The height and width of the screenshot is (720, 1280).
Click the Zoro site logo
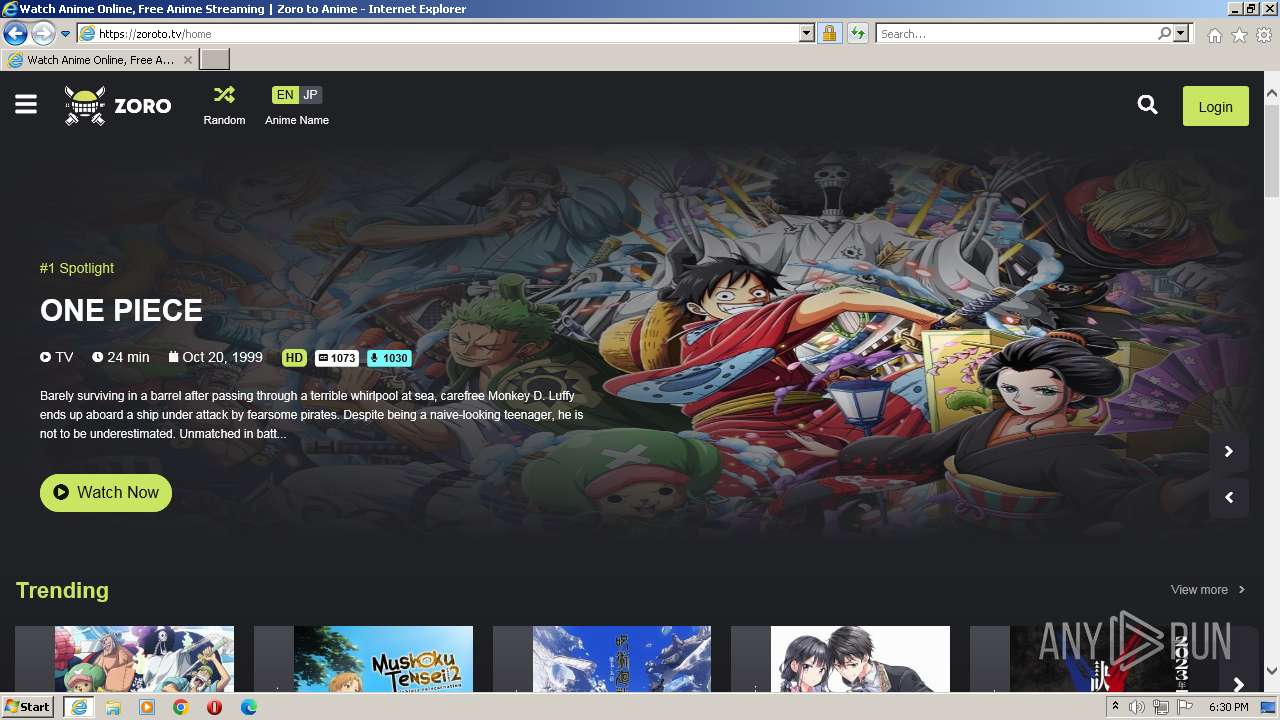(x=118, y=105)
